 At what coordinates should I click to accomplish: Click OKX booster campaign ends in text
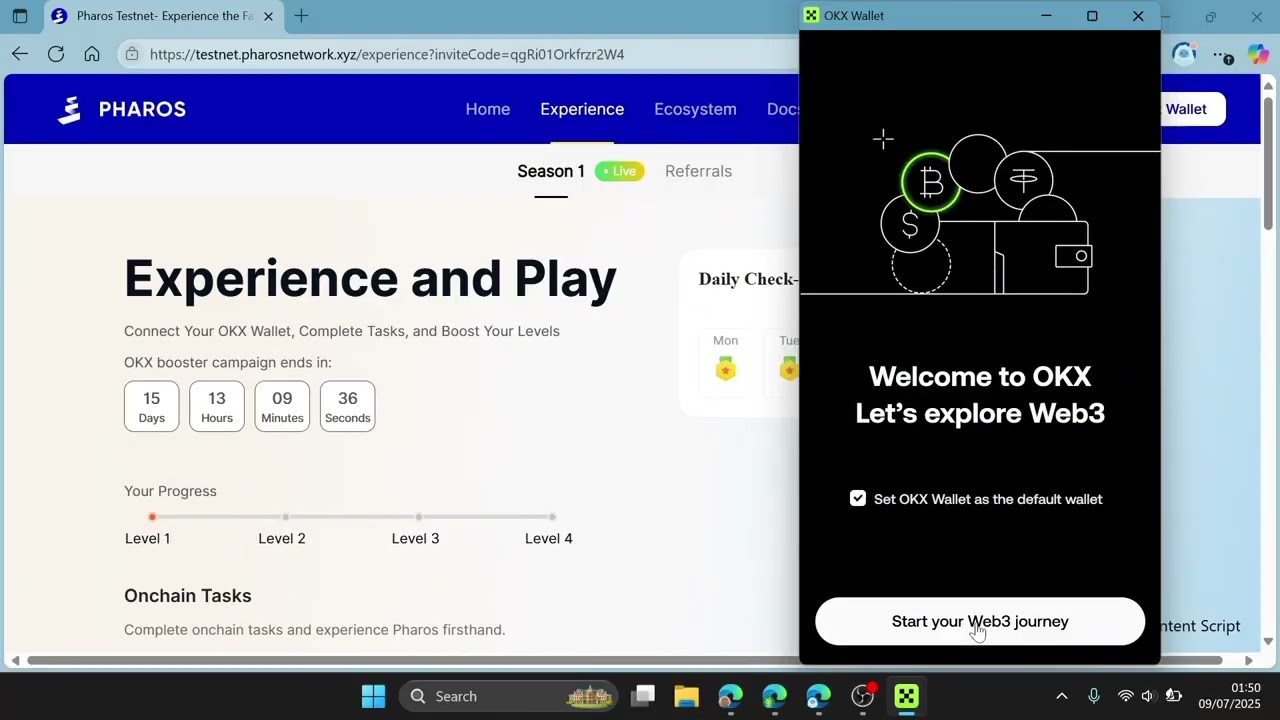[228, 362]
